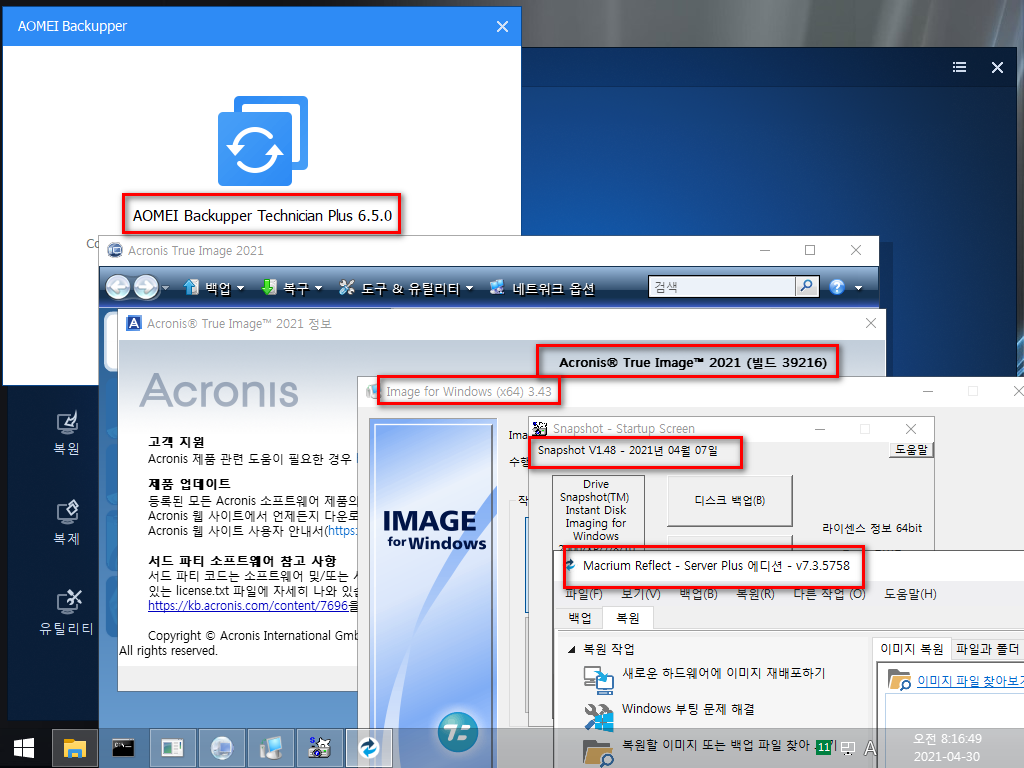The width and height of the screenshot is (1024, 768).
Task: Click the browse backup file folder icon
Action: click(599, 752)
